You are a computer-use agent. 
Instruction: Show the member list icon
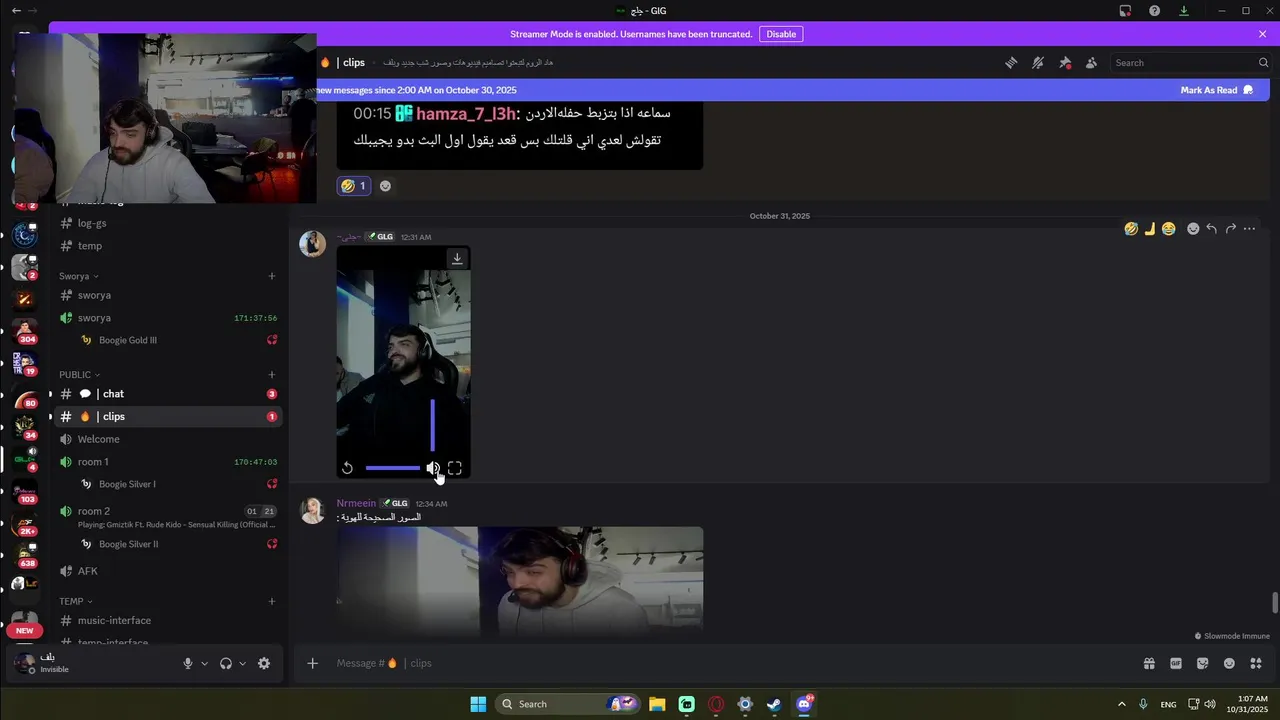(1091, 63)
